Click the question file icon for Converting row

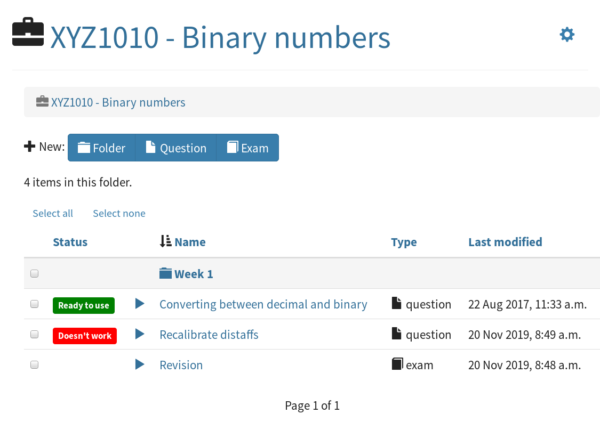[396, 303]
